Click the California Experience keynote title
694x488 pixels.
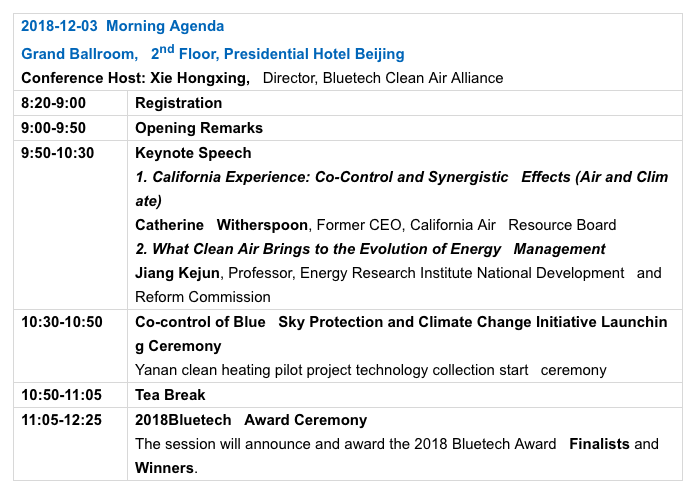pyautogui.click(x=401, y=189)
